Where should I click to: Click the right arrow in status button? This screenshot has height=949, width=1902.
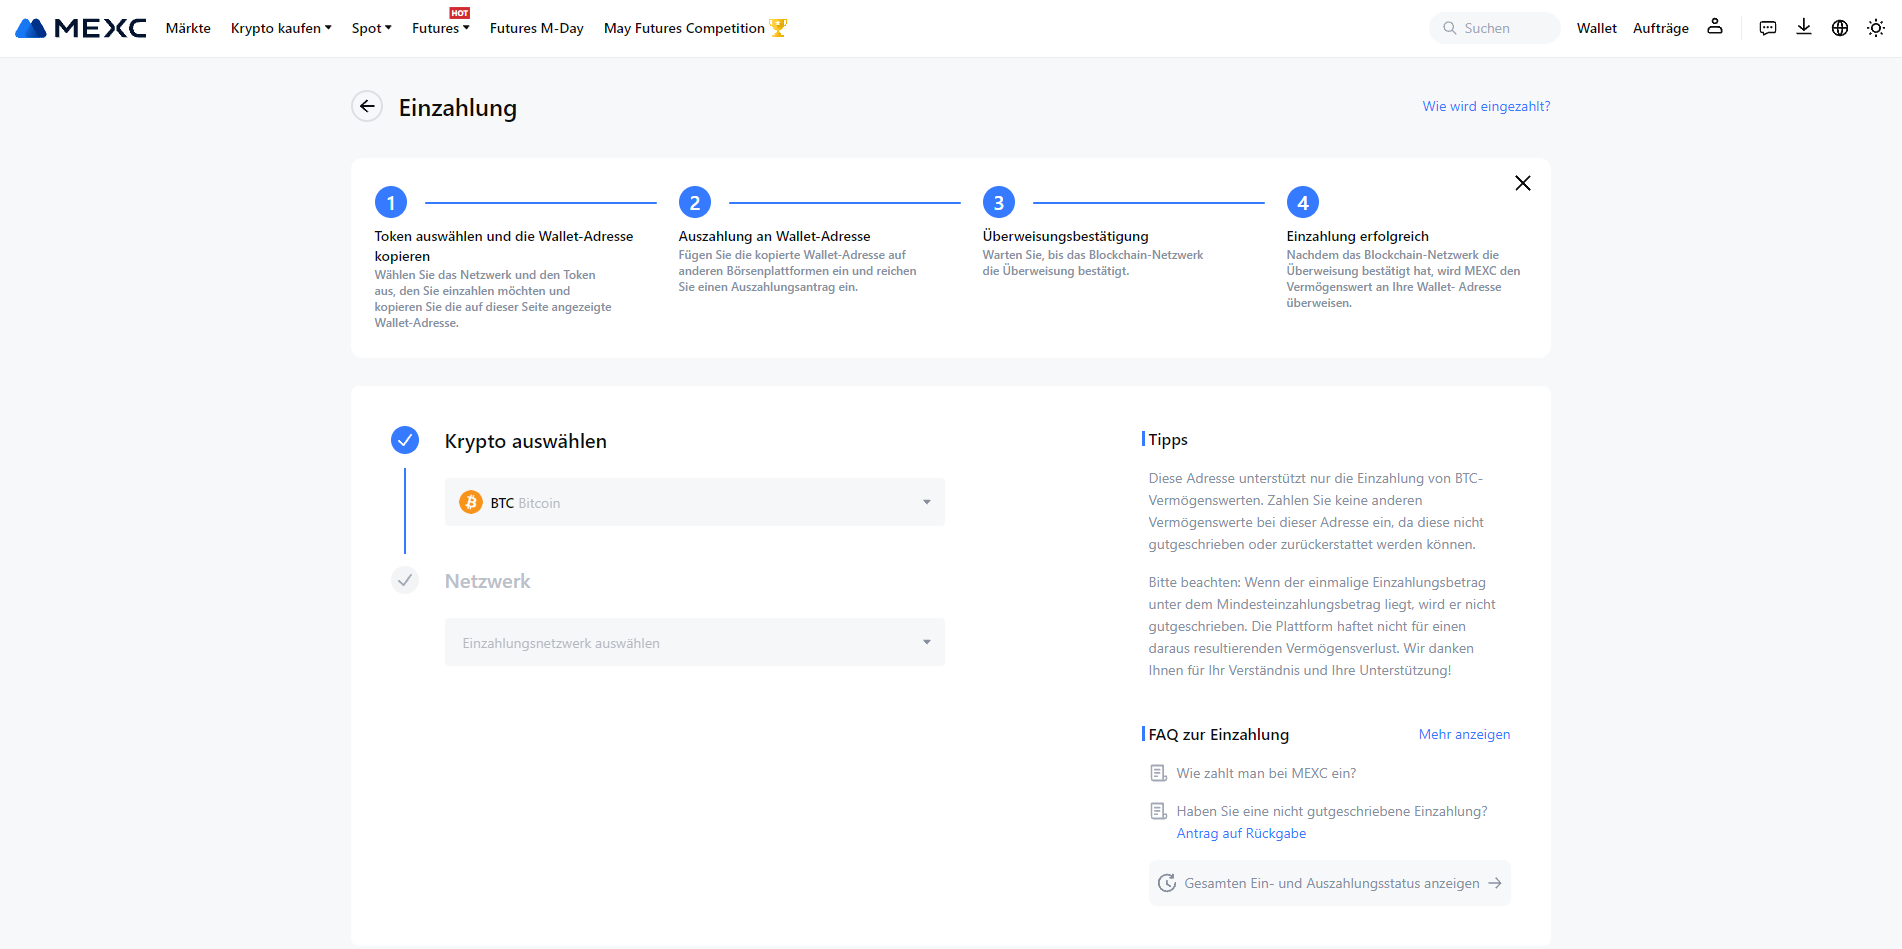pos(1495,883)
